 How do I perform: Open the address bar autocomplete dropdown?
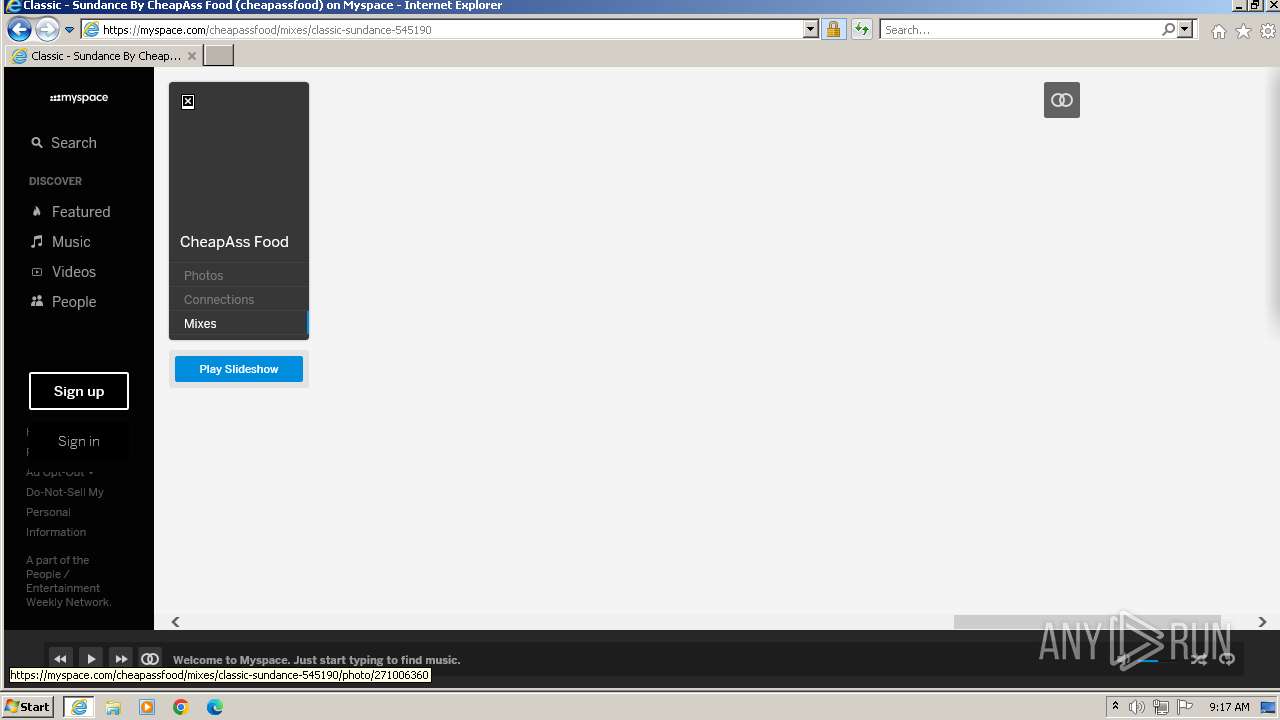(x=811, y=30)
